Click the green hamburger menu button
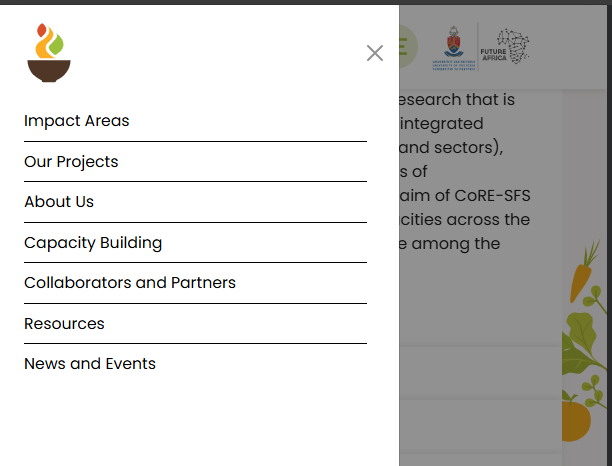612x466 pixels. 405,47
